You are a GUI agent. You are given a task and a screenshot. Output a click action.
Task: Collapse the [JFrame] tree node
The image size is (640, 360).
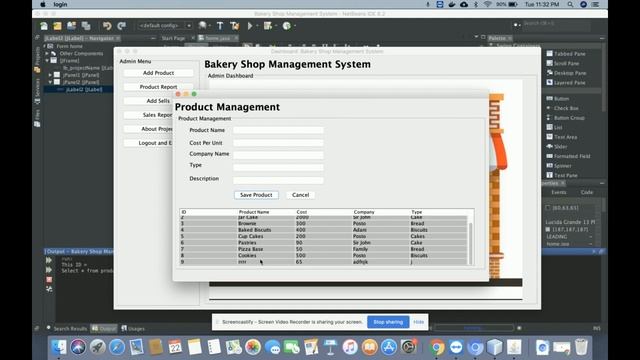[47, 60]
